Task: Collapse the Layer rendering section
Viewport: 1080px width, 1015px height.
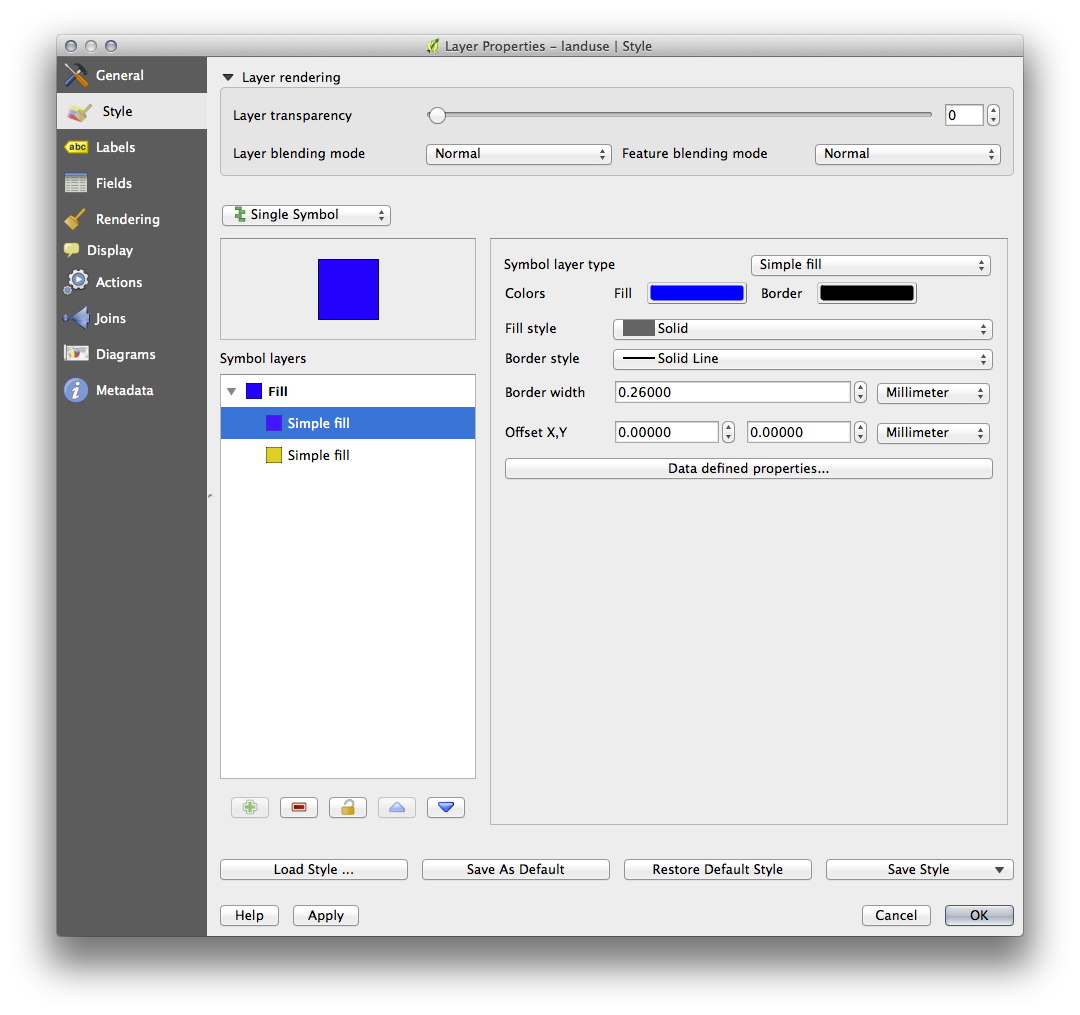Action: [229, 78]
